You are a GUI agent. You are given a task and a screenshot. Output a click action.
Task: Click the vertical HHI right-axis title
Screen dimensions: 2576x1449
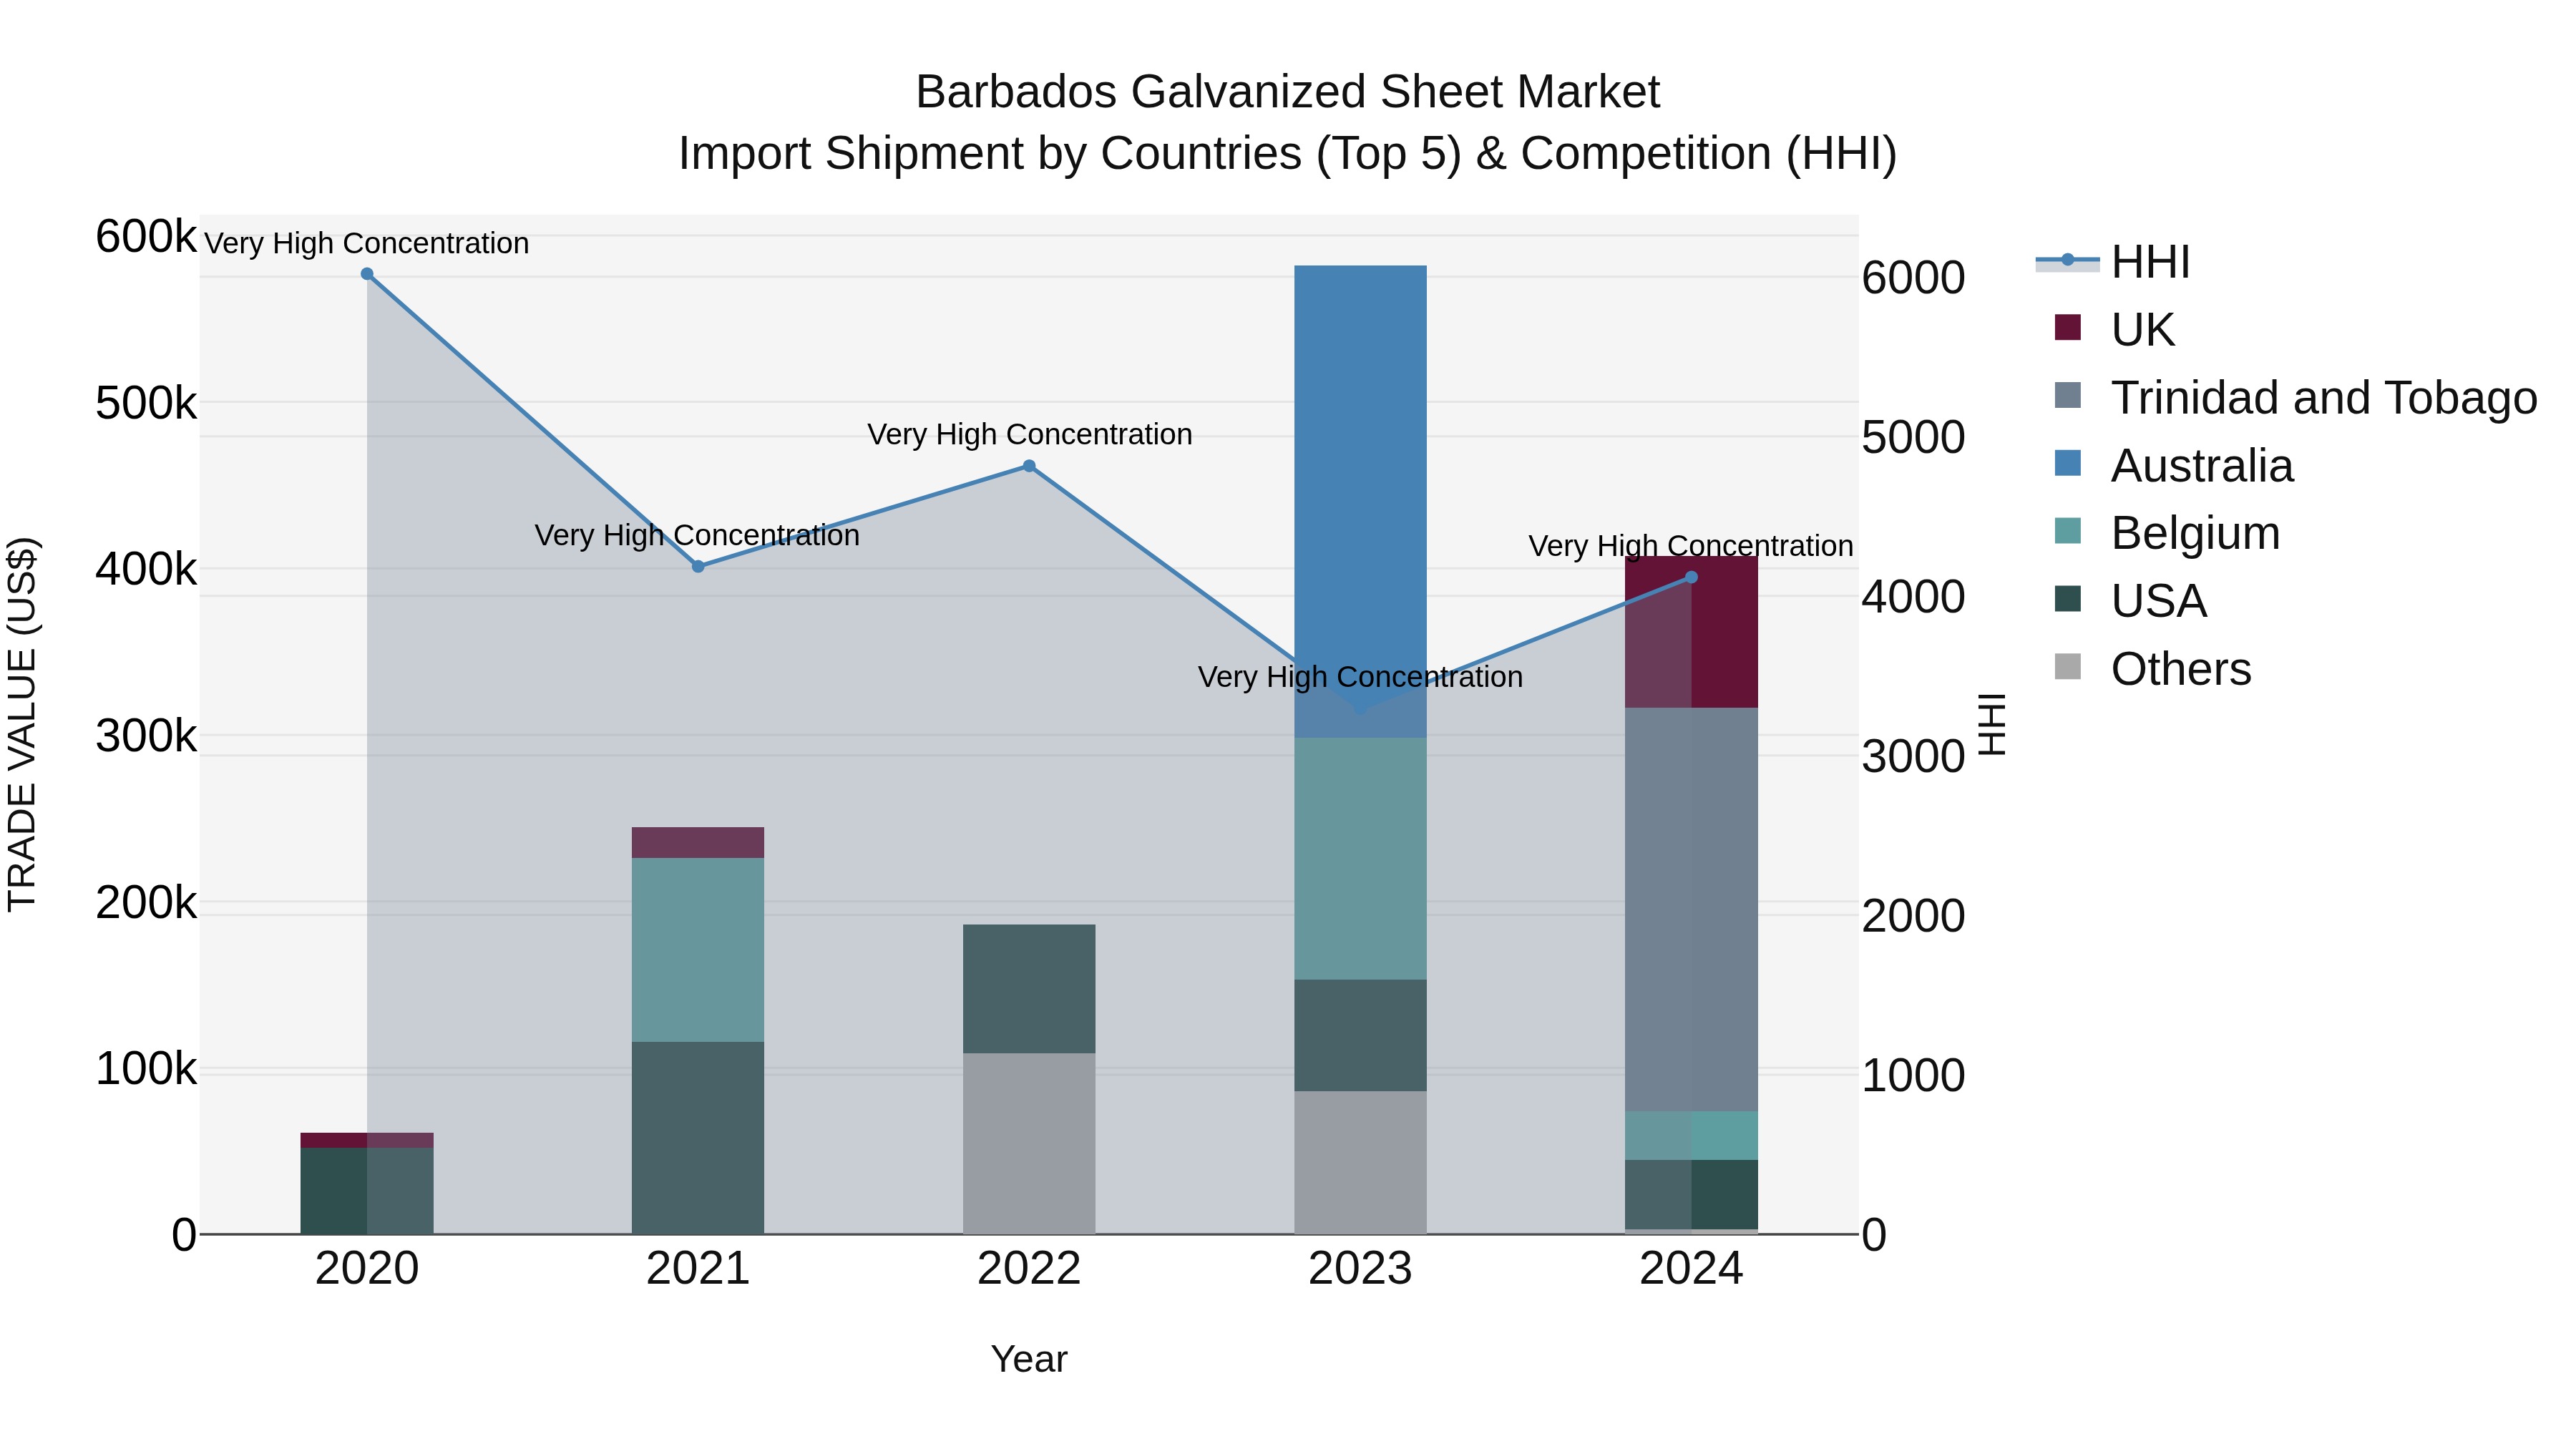[1992, 724]
